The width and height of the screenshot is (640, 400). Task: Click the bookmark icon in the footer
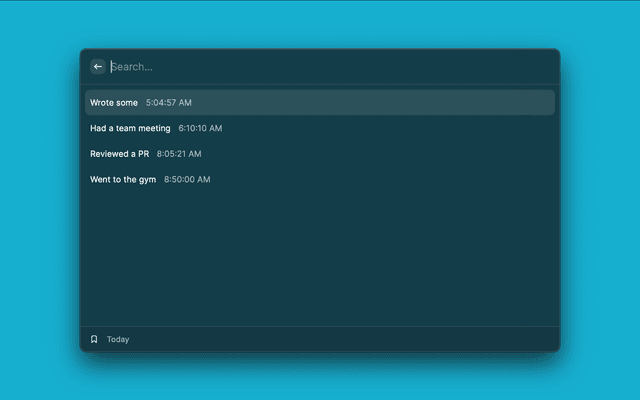point(94,339)
